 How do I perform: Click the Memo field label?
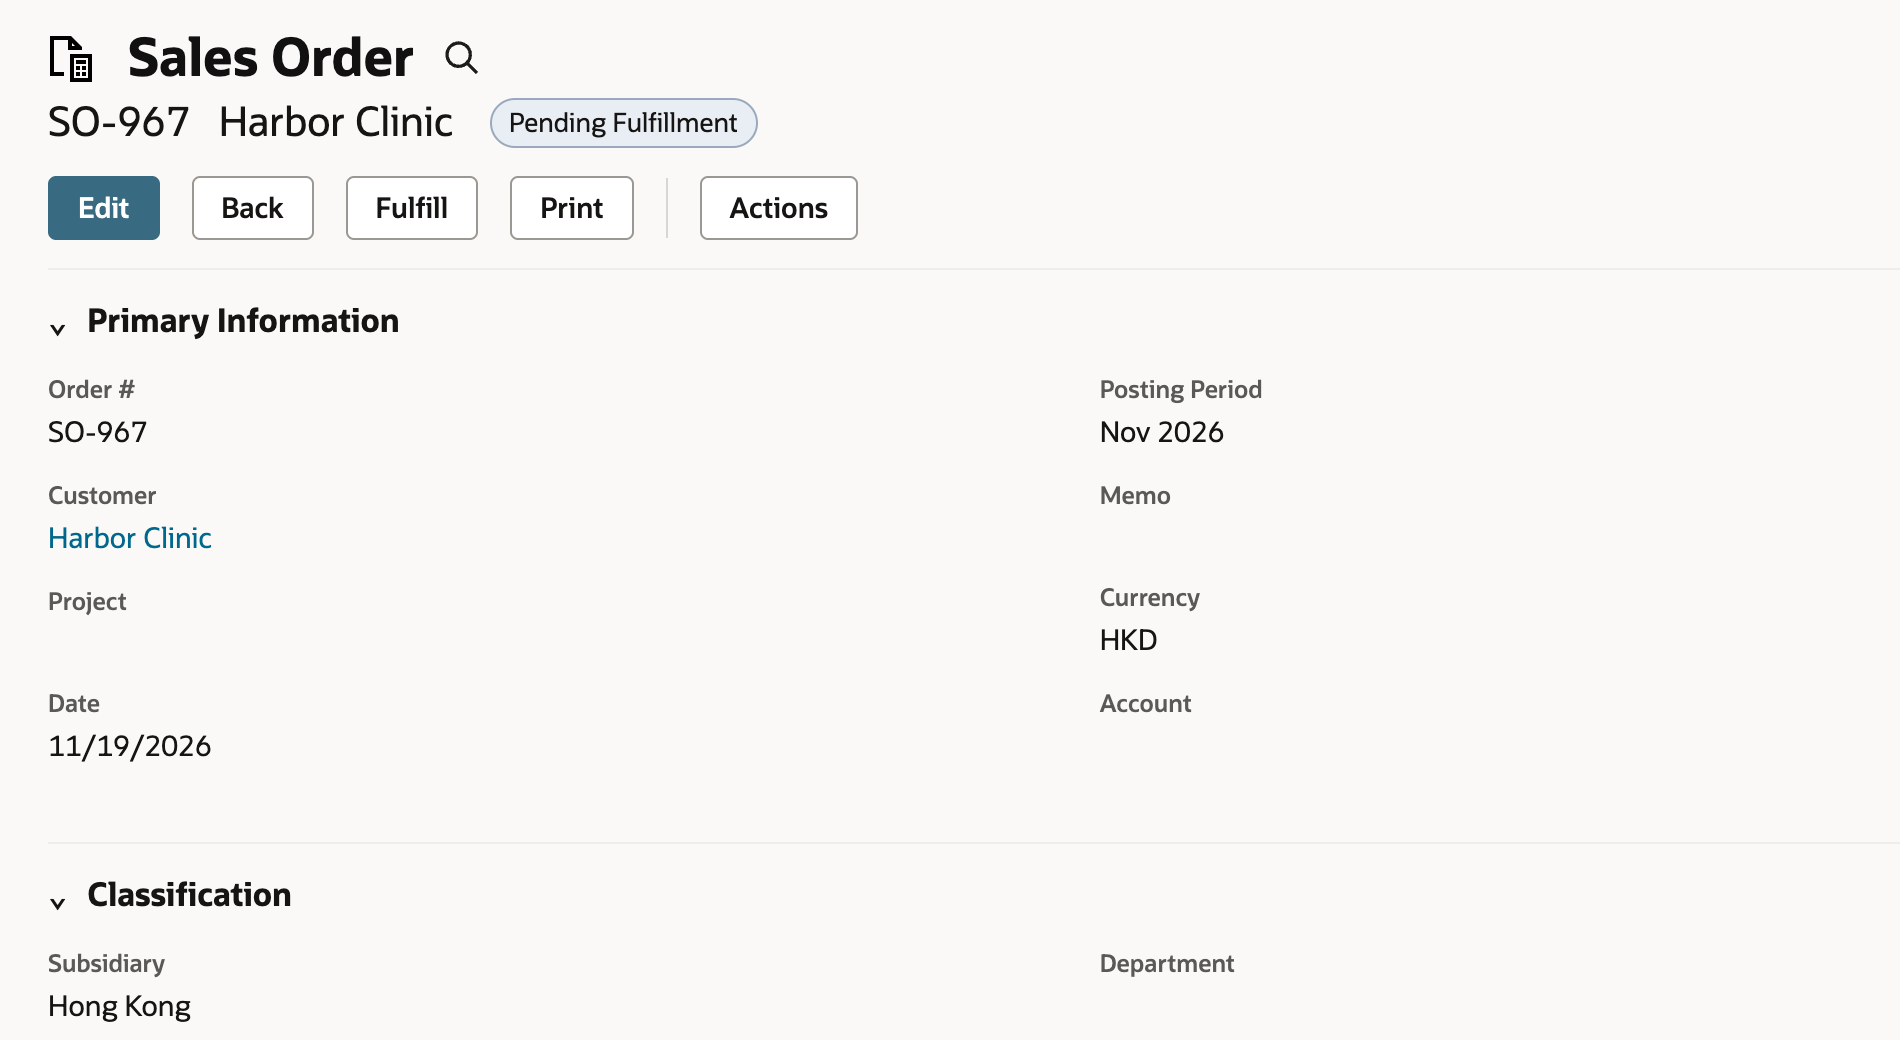pos(1135,496)
